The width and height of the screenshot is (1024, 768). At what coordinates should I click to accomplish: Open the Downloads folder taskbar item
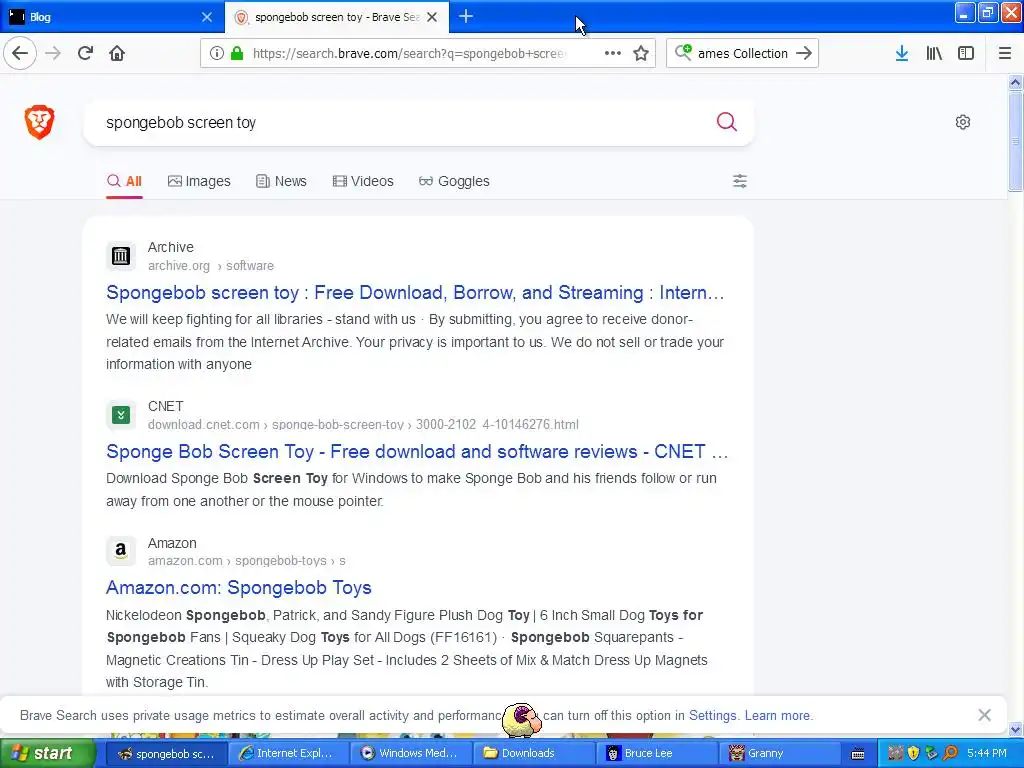[x=534, y=753]
